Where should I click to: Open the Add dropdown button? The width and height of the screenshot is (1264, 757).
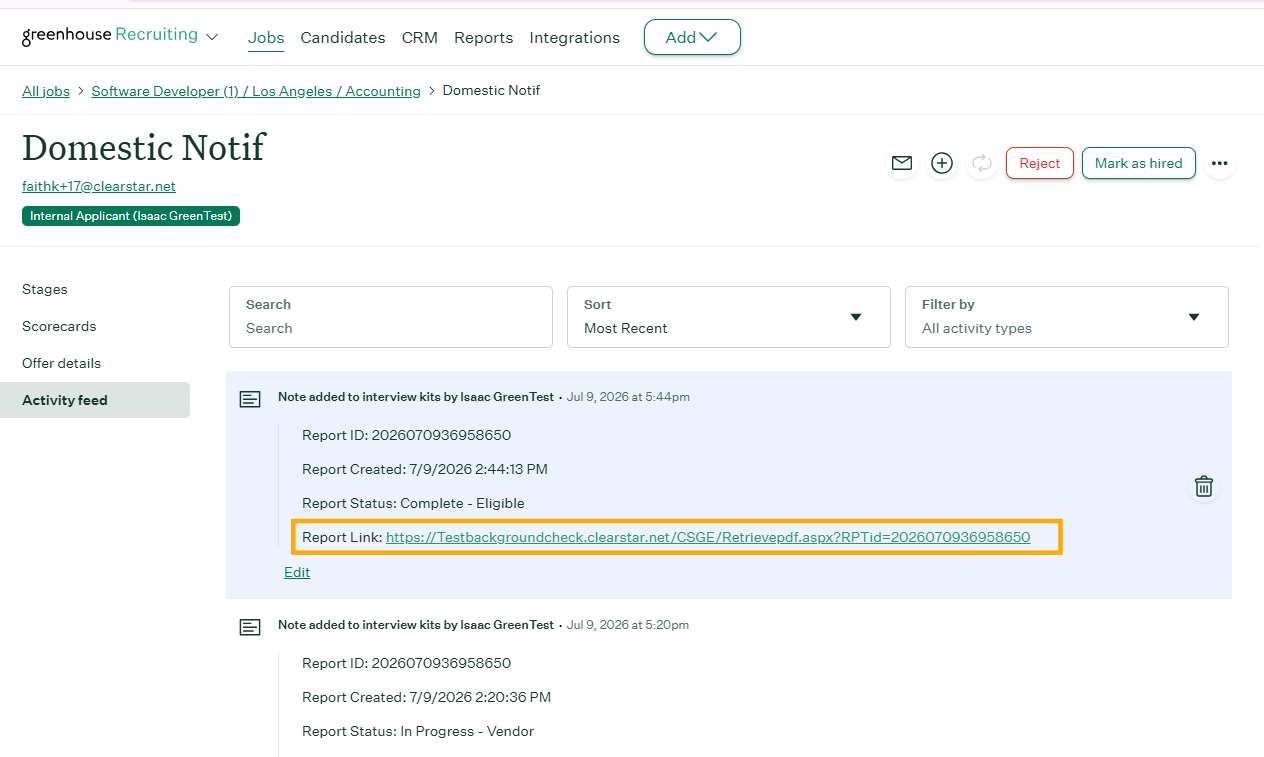(692, 37)
